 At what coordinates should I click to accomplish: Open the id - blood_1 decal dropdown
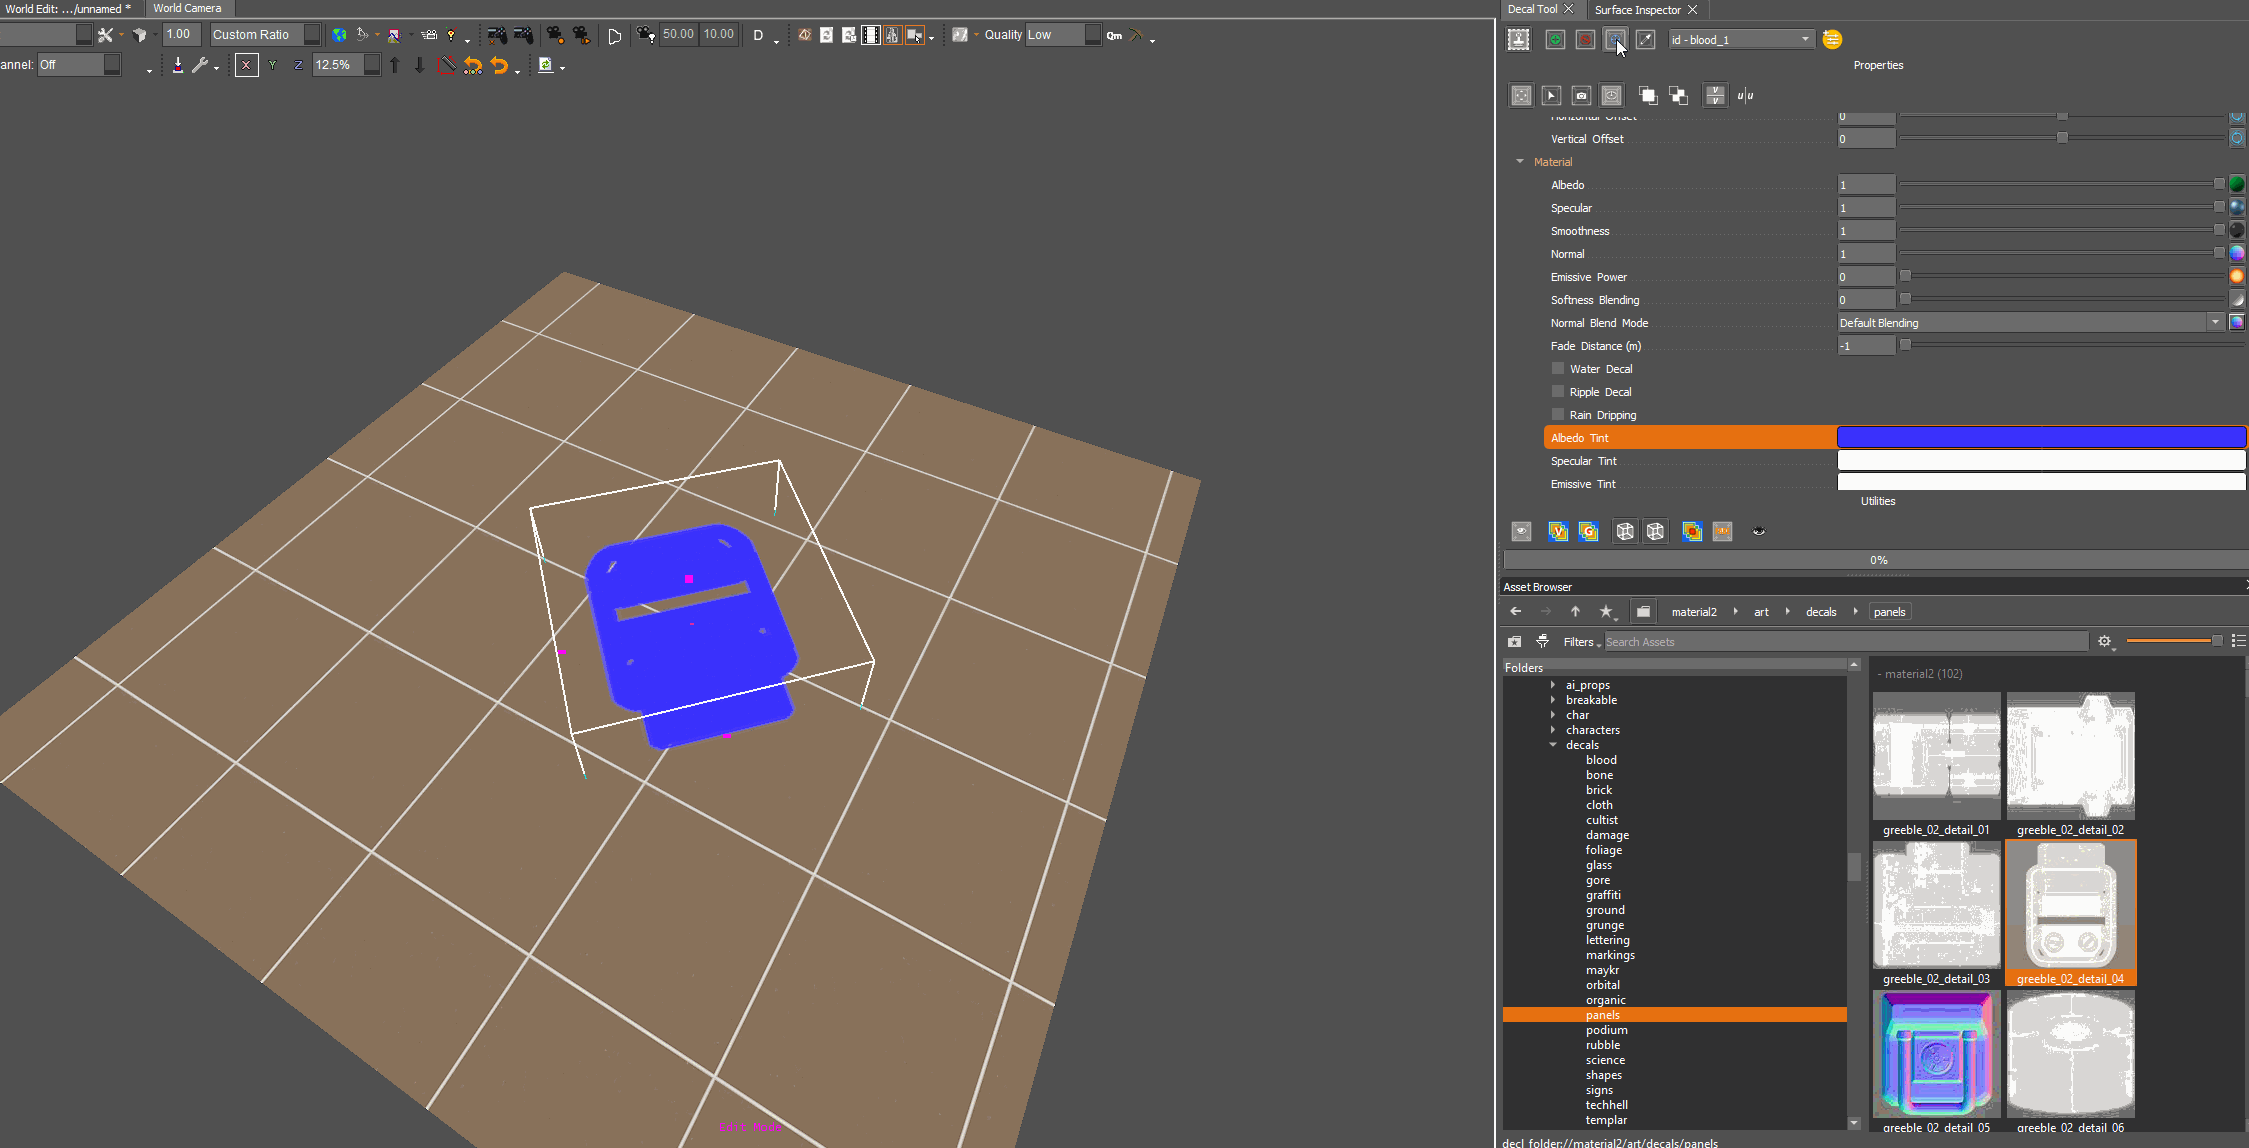click(1740, 39)
